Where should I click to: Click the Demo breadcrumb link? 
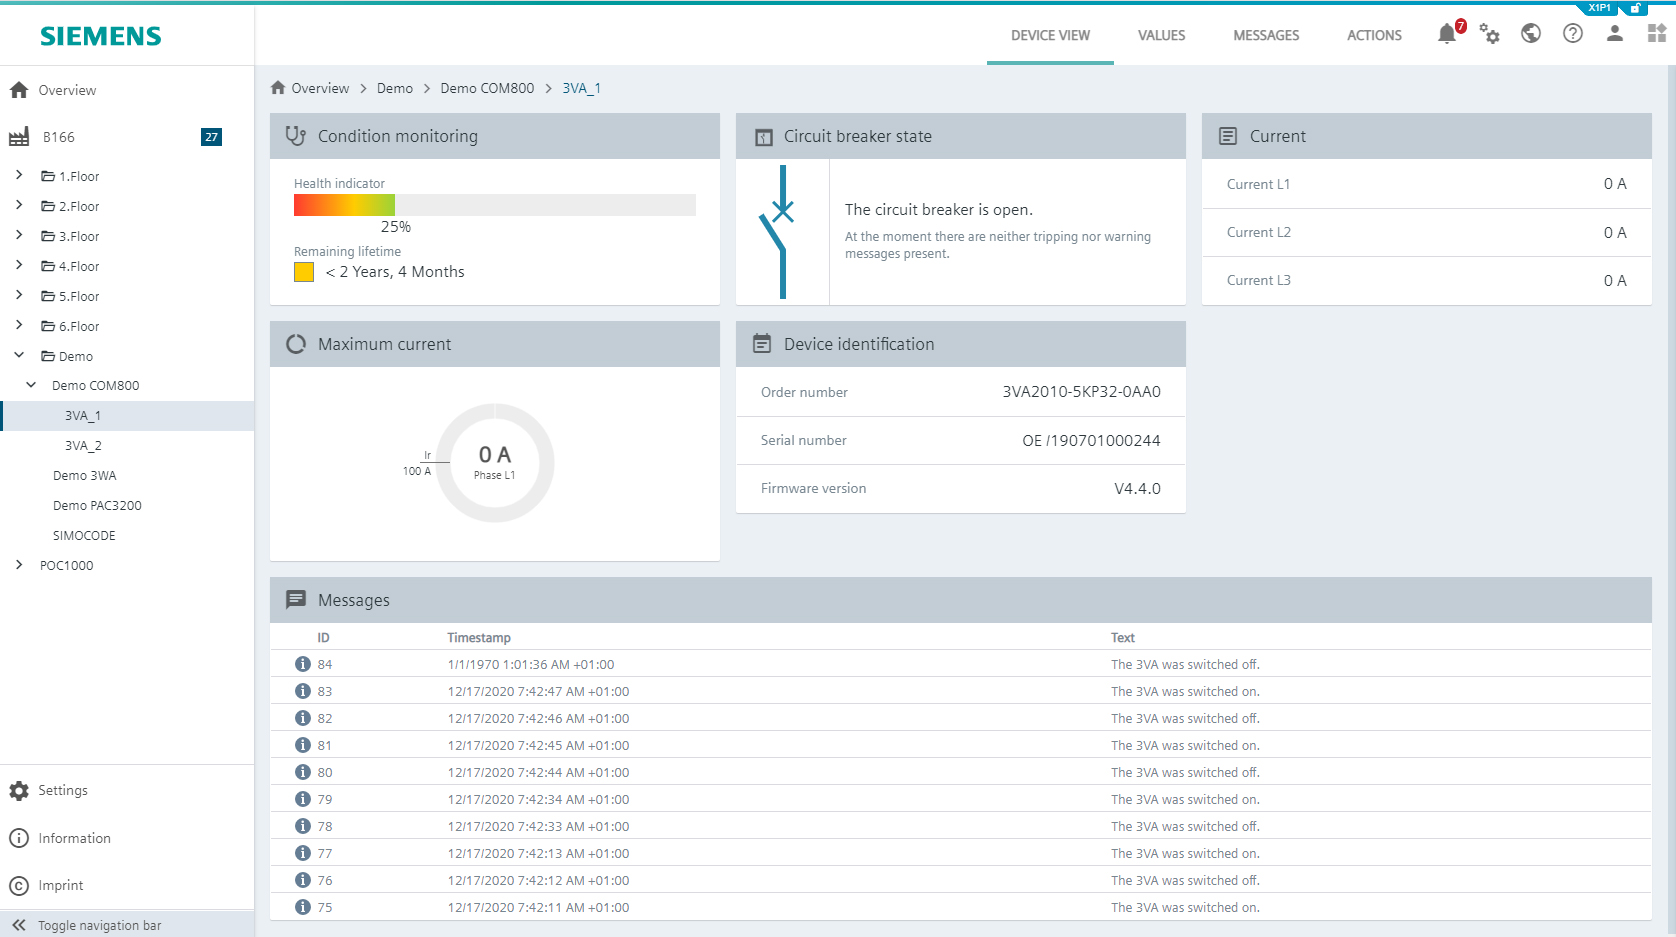395,88
